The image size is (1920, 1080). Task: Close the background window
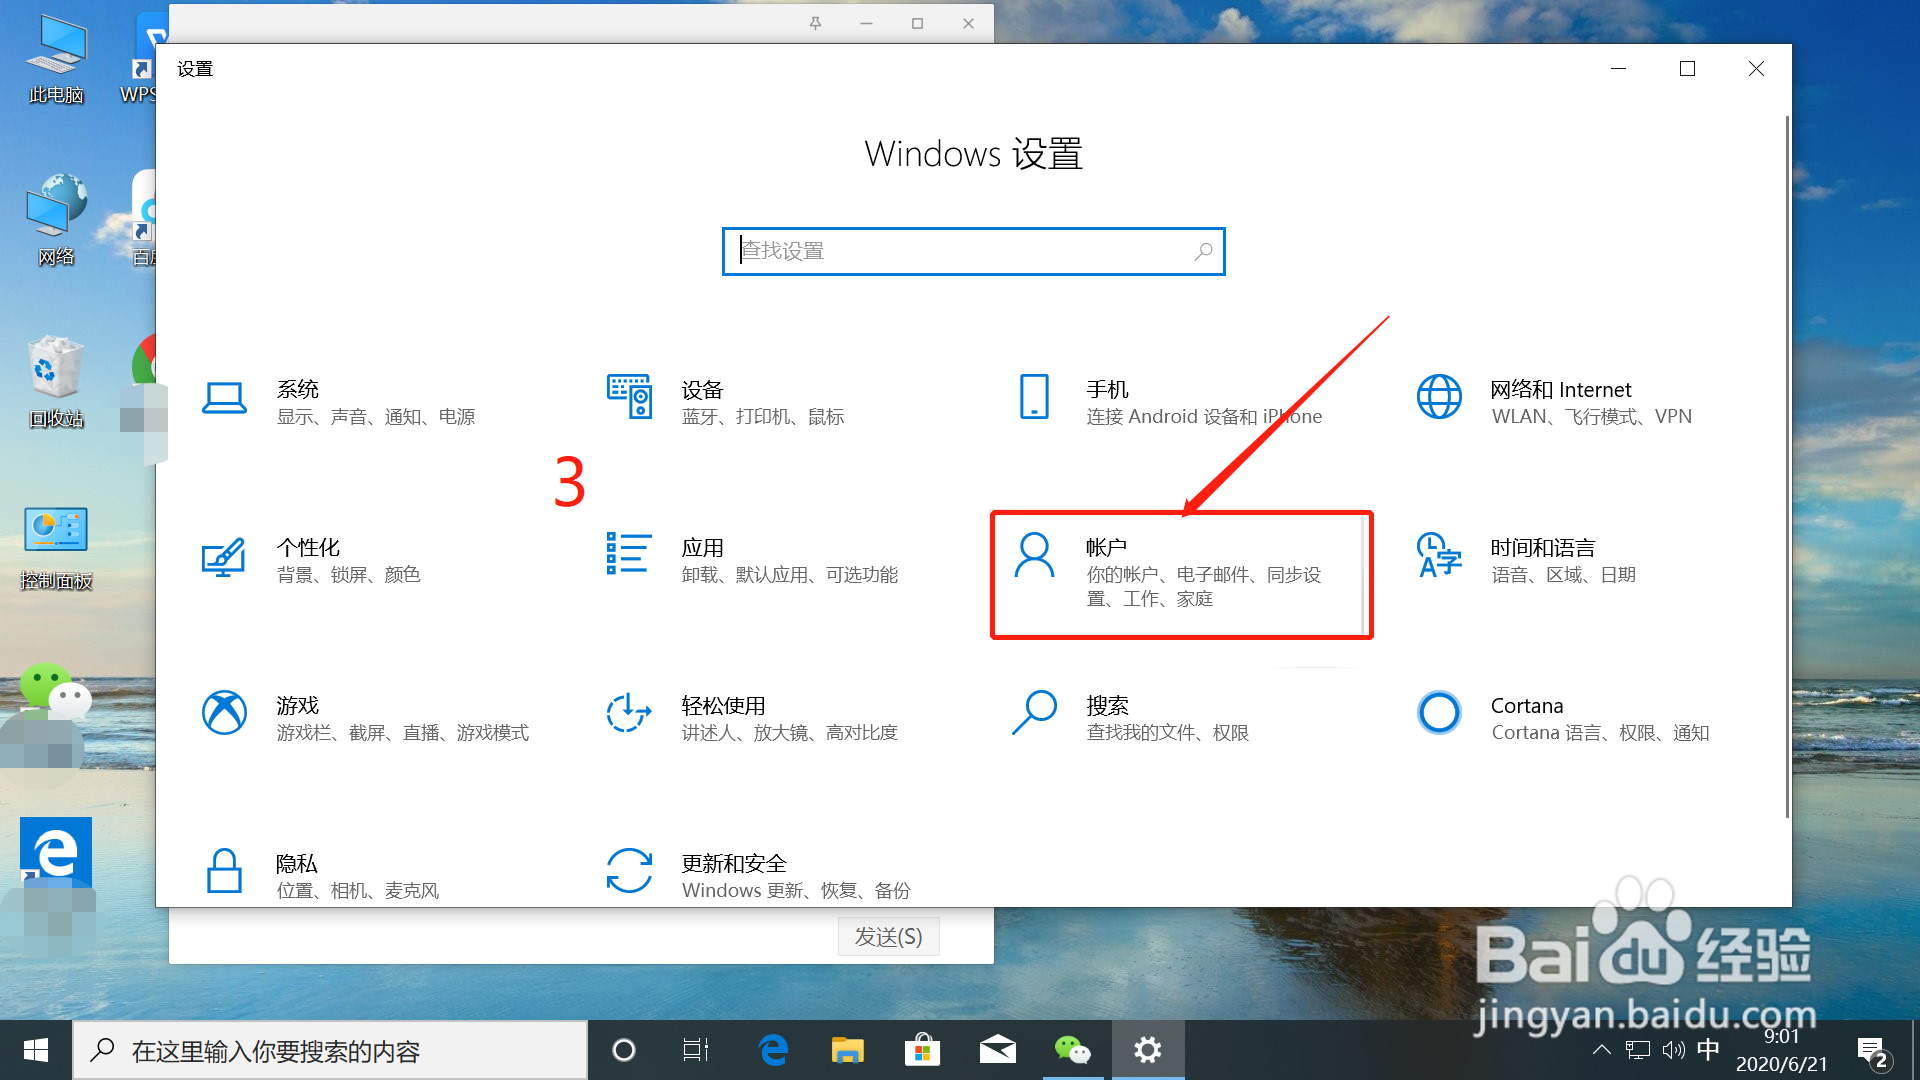(968, 23)
